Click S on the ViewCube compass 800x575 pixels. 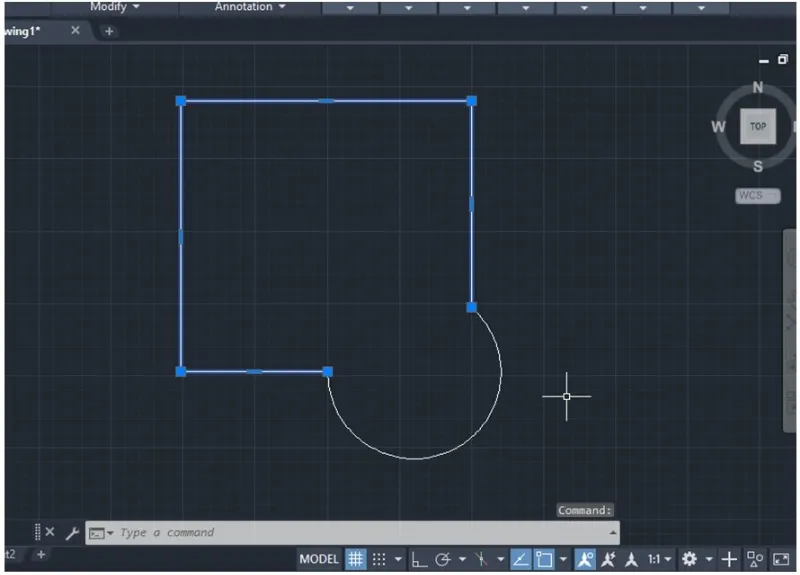click(758, 166)
